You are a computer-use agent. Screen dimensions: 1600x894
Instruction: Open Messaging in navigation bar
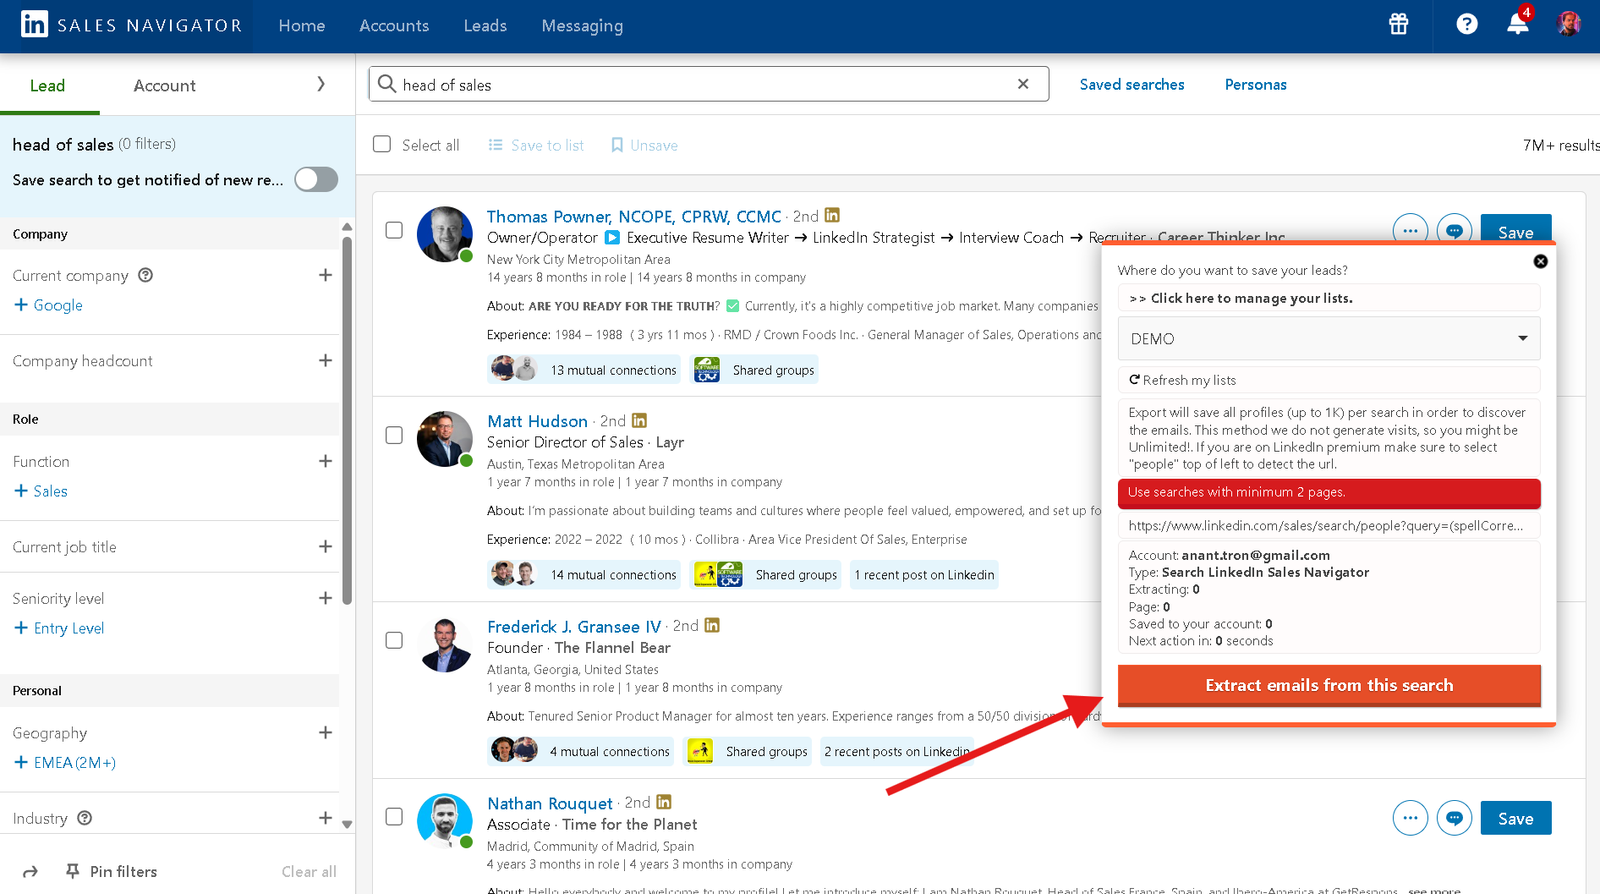[x=582, y=26]
